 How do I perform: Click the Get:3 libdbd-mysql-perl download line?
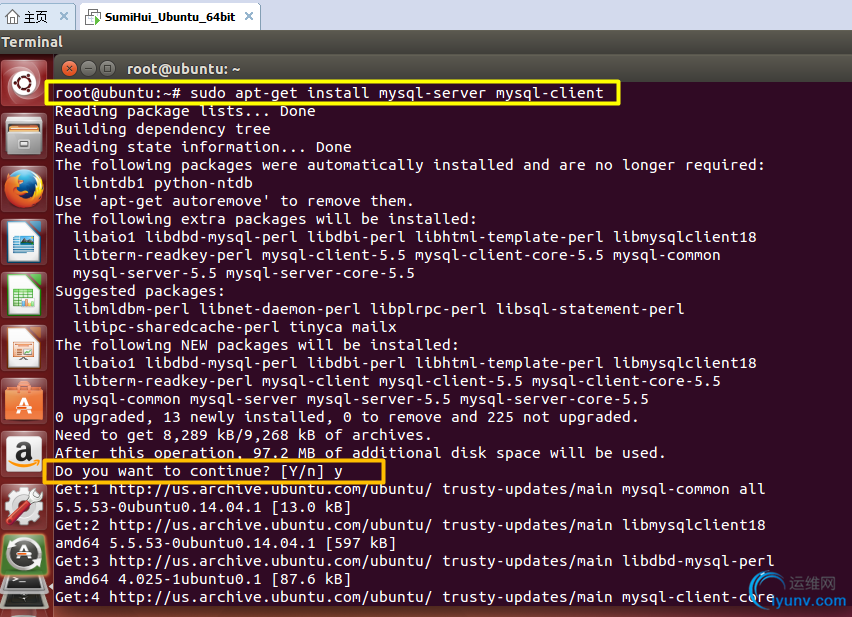click(415, 561)
